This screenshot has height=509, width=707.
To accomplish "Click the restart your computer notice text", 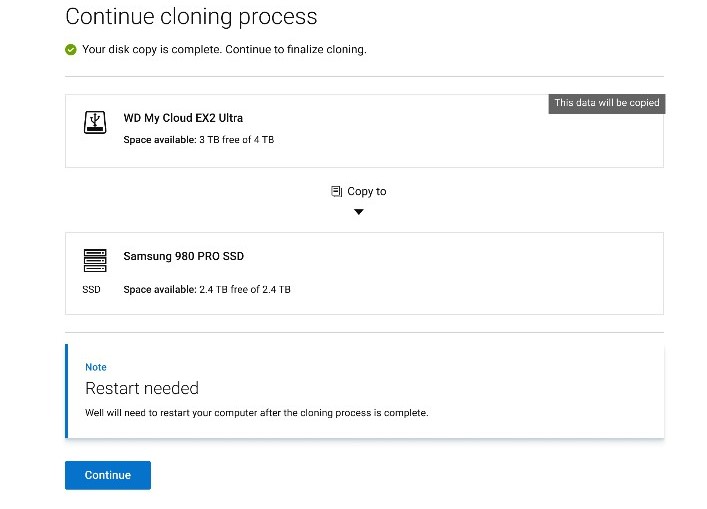I will point(256,412).
